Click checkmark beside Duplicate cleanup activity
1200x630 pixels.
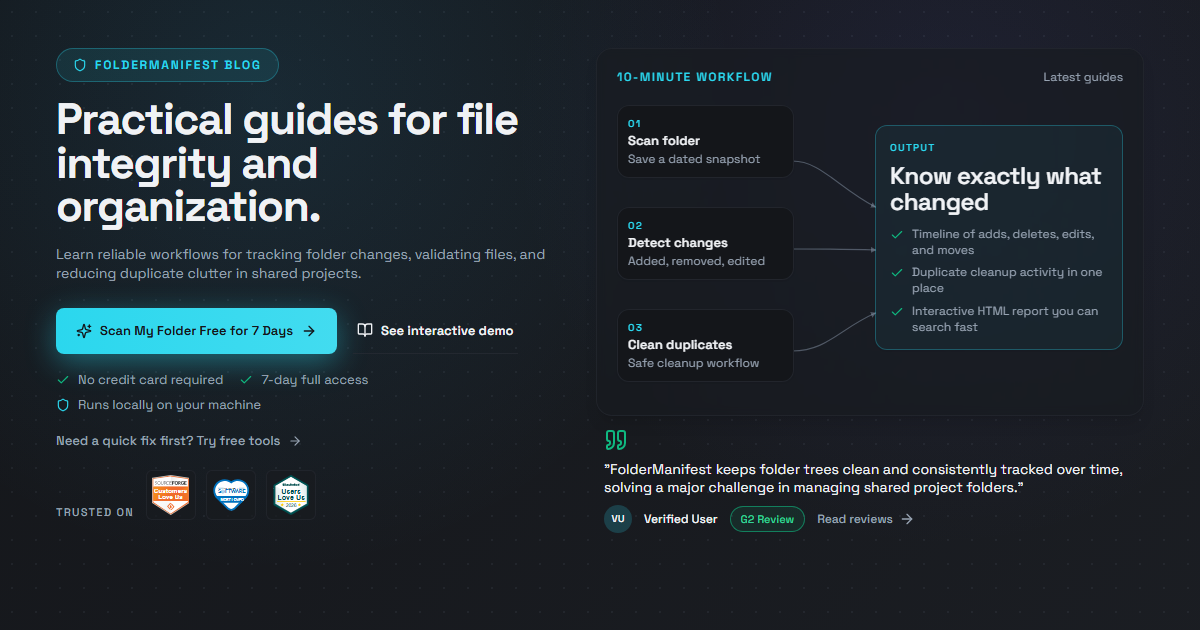tap(897, 272)
